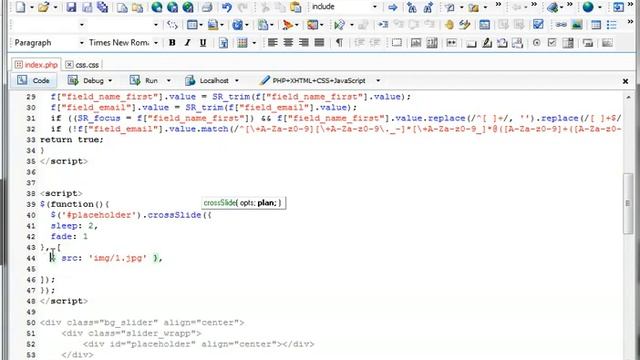Open the search box history dropdown arrow
The height and width of the screenshot is (360, 640).
[x=375, y=7]
